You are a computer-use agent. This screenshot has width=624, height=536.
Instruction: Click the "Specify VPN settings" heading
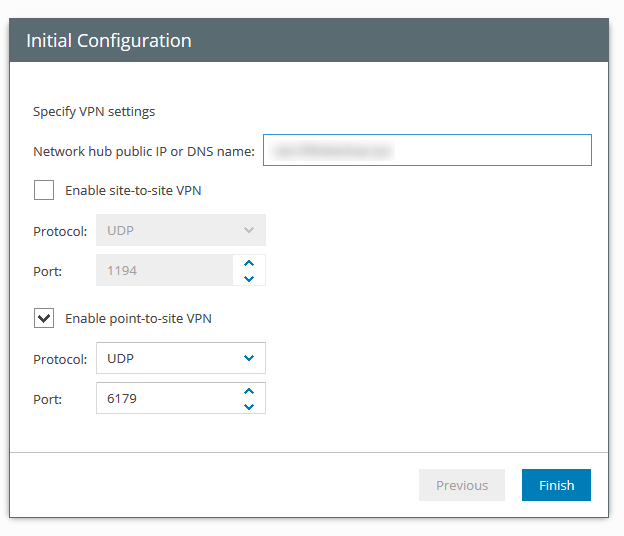(x=94, y=112)
